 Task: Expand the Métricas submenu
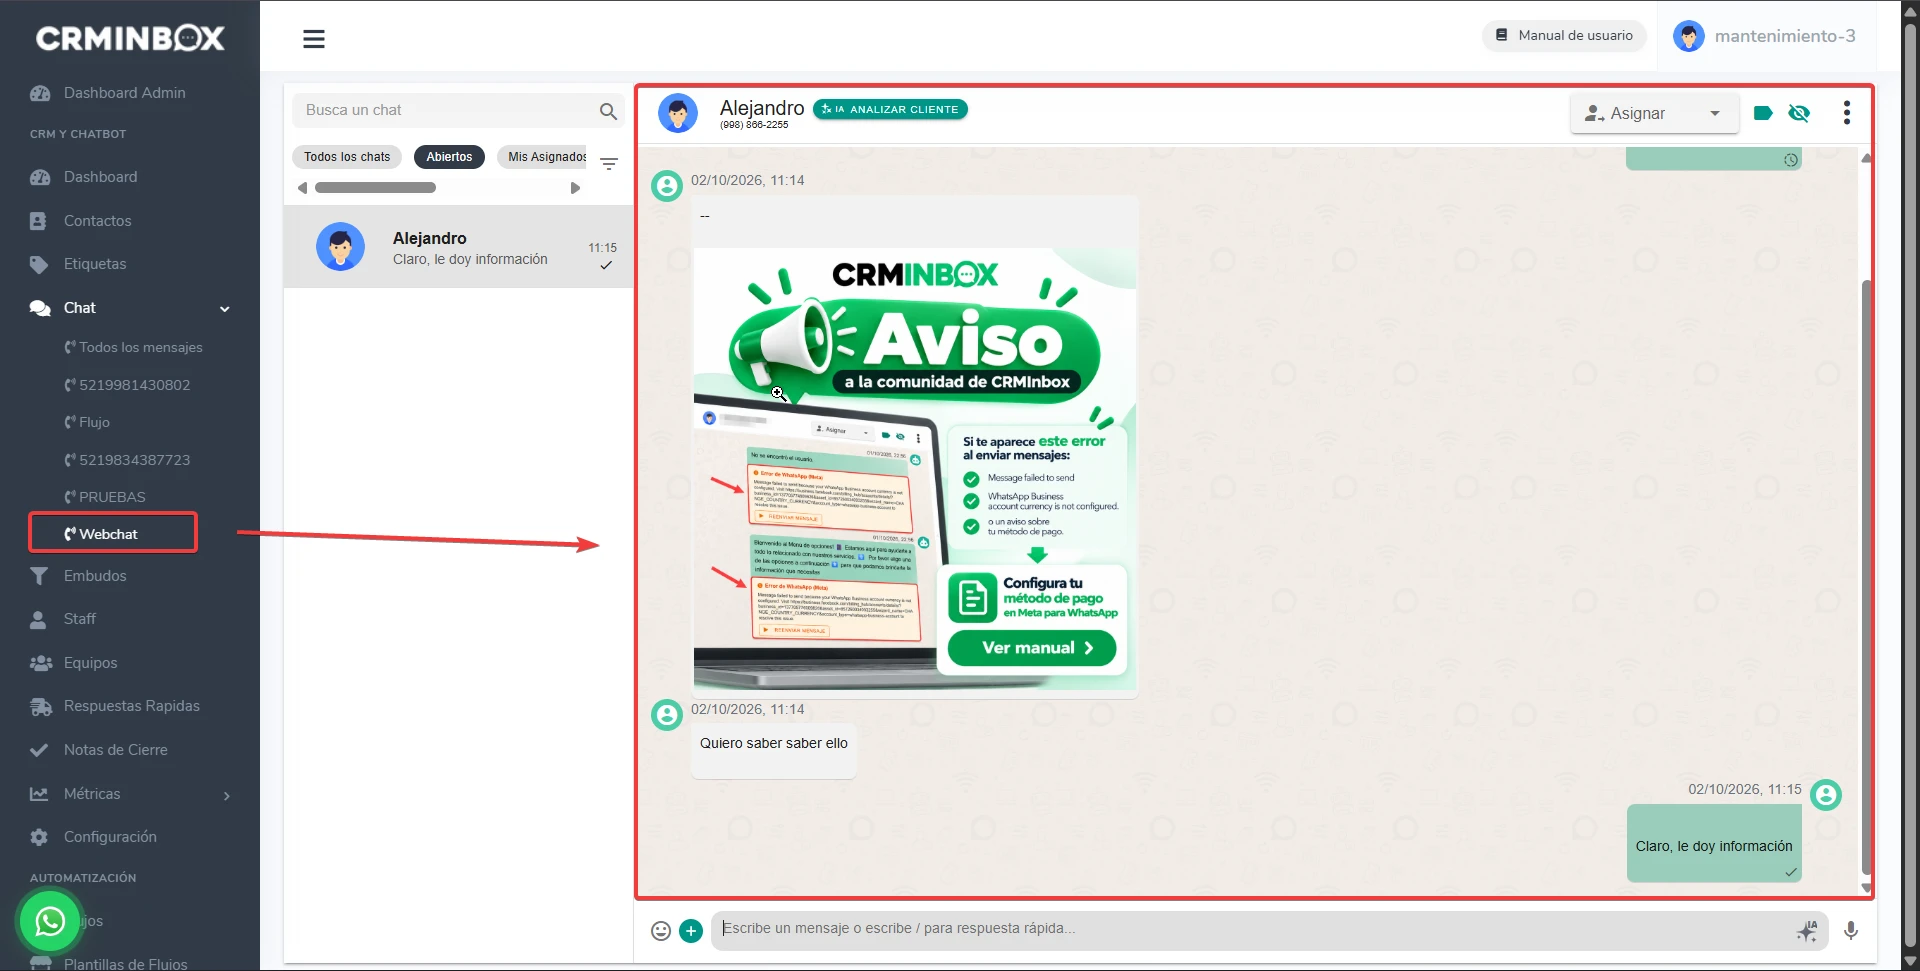(x=130, y=794)
